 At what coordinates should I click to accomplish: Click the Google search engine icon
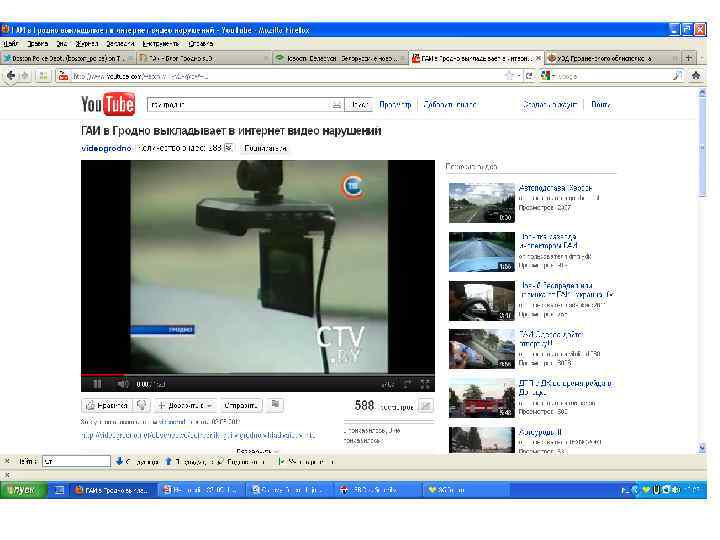pyautogui.click(x=545, y=76)
